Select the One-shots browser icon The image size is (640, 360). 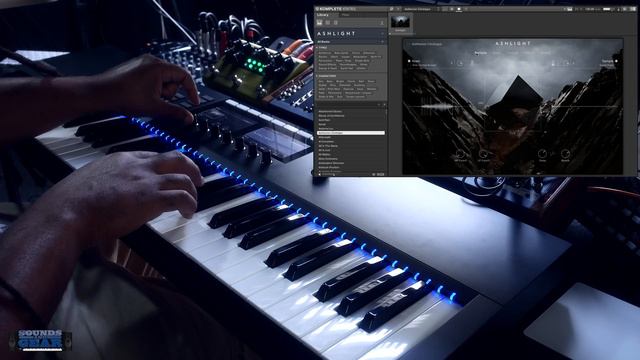tap(336, 23)
